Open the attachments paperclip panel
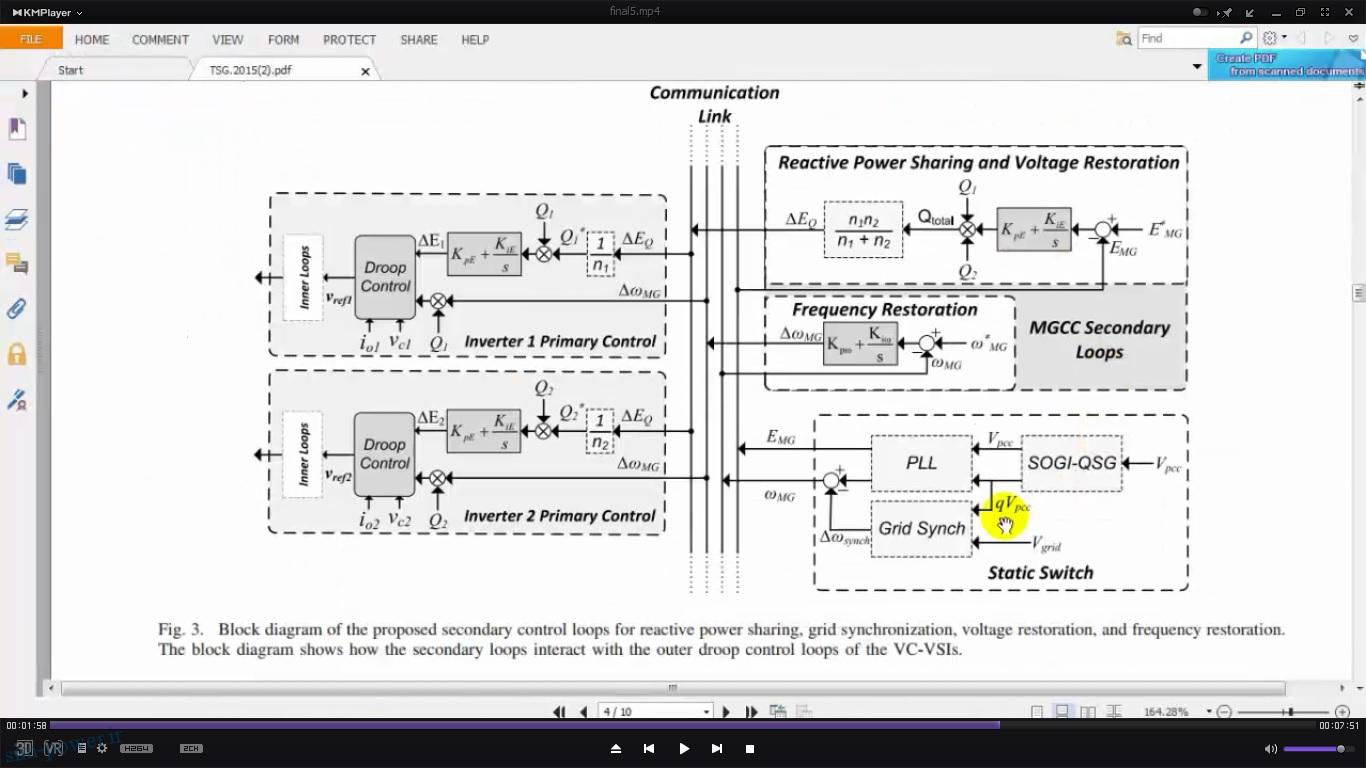 16,309
